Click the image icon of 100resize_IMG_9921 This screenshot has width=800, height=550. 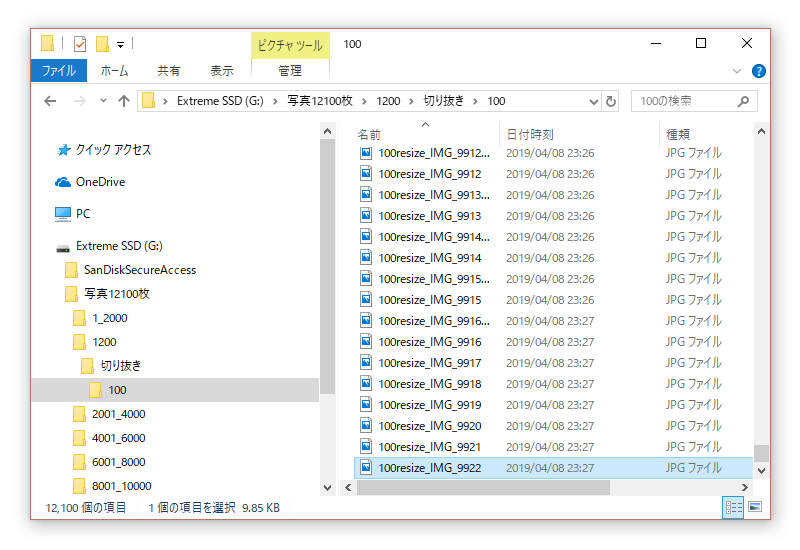pos(366,446)
